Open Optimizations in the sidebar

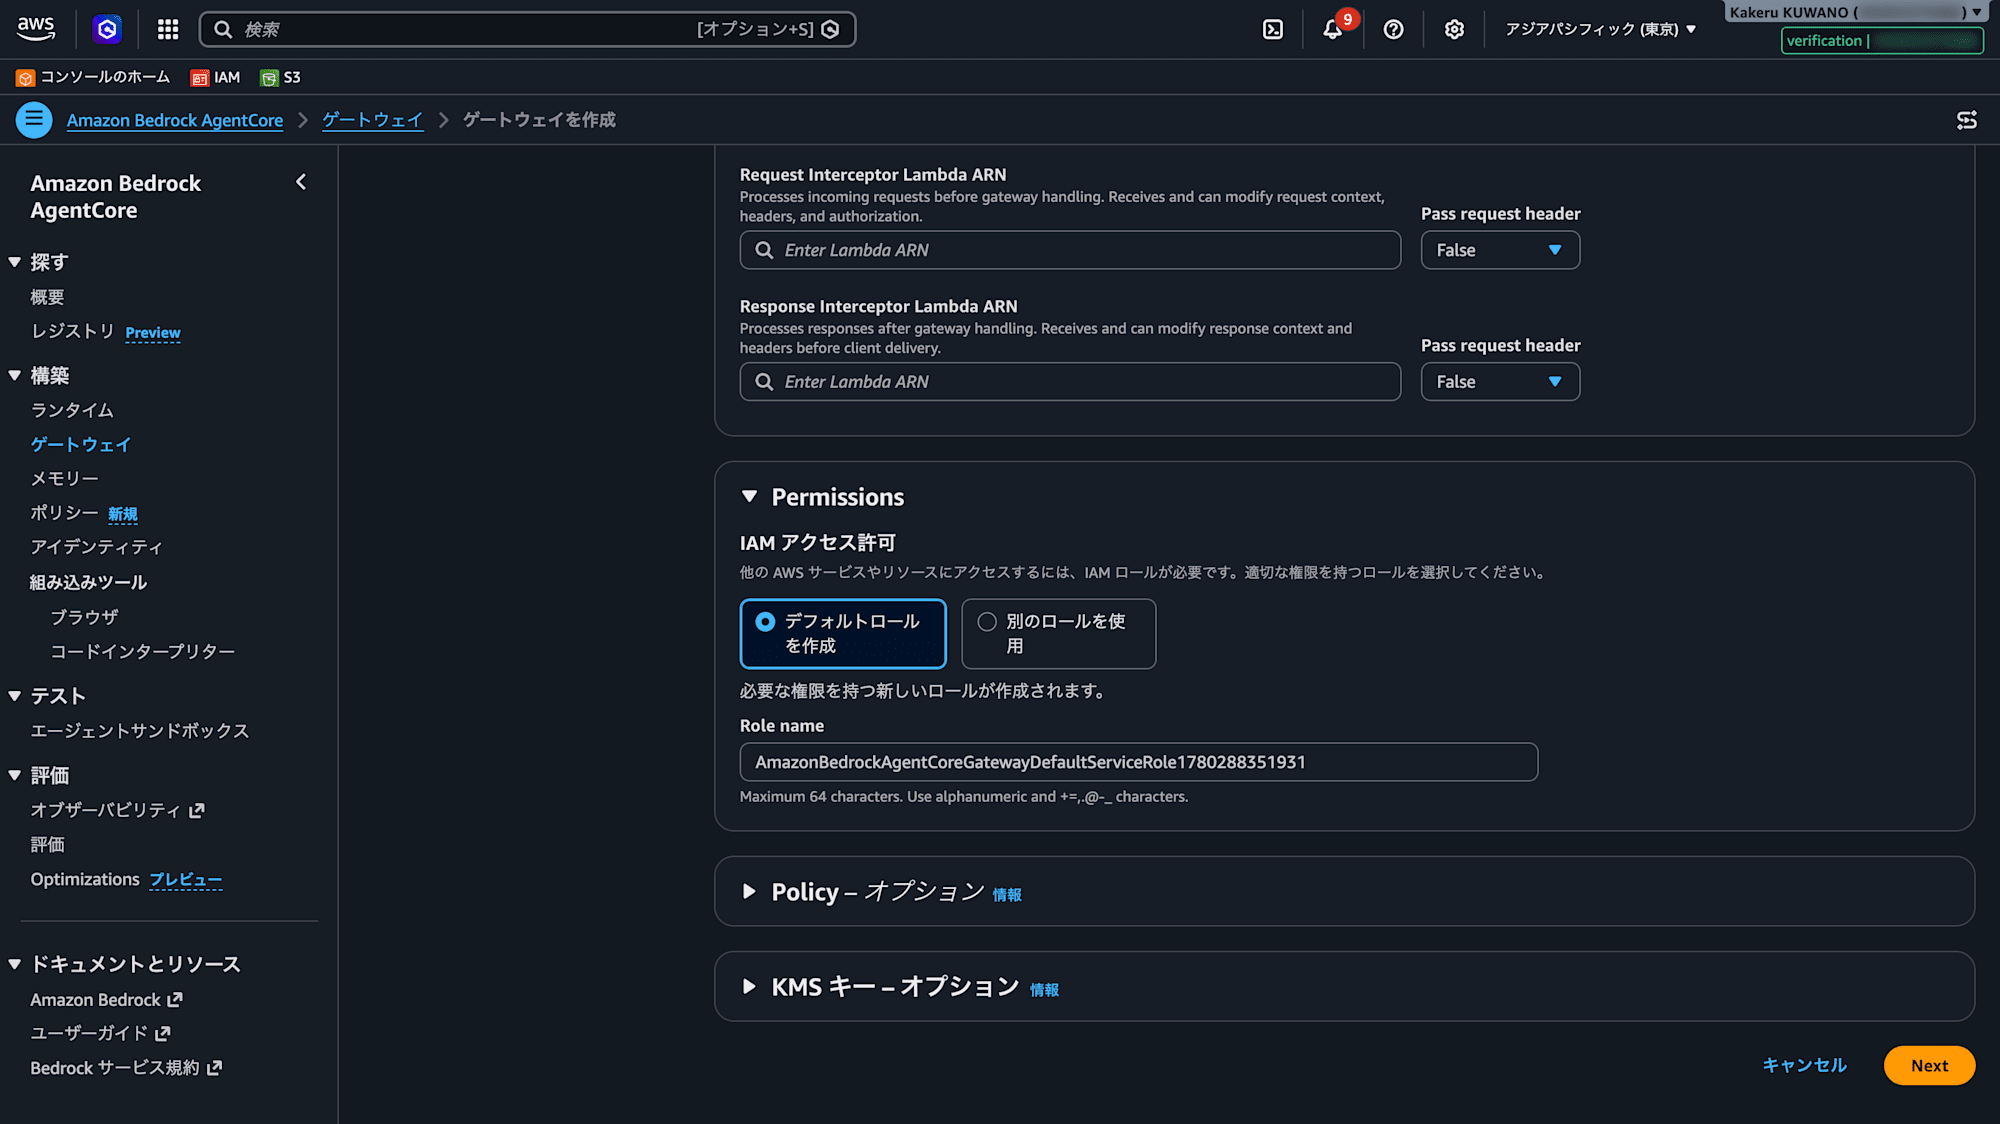(85, 879)
